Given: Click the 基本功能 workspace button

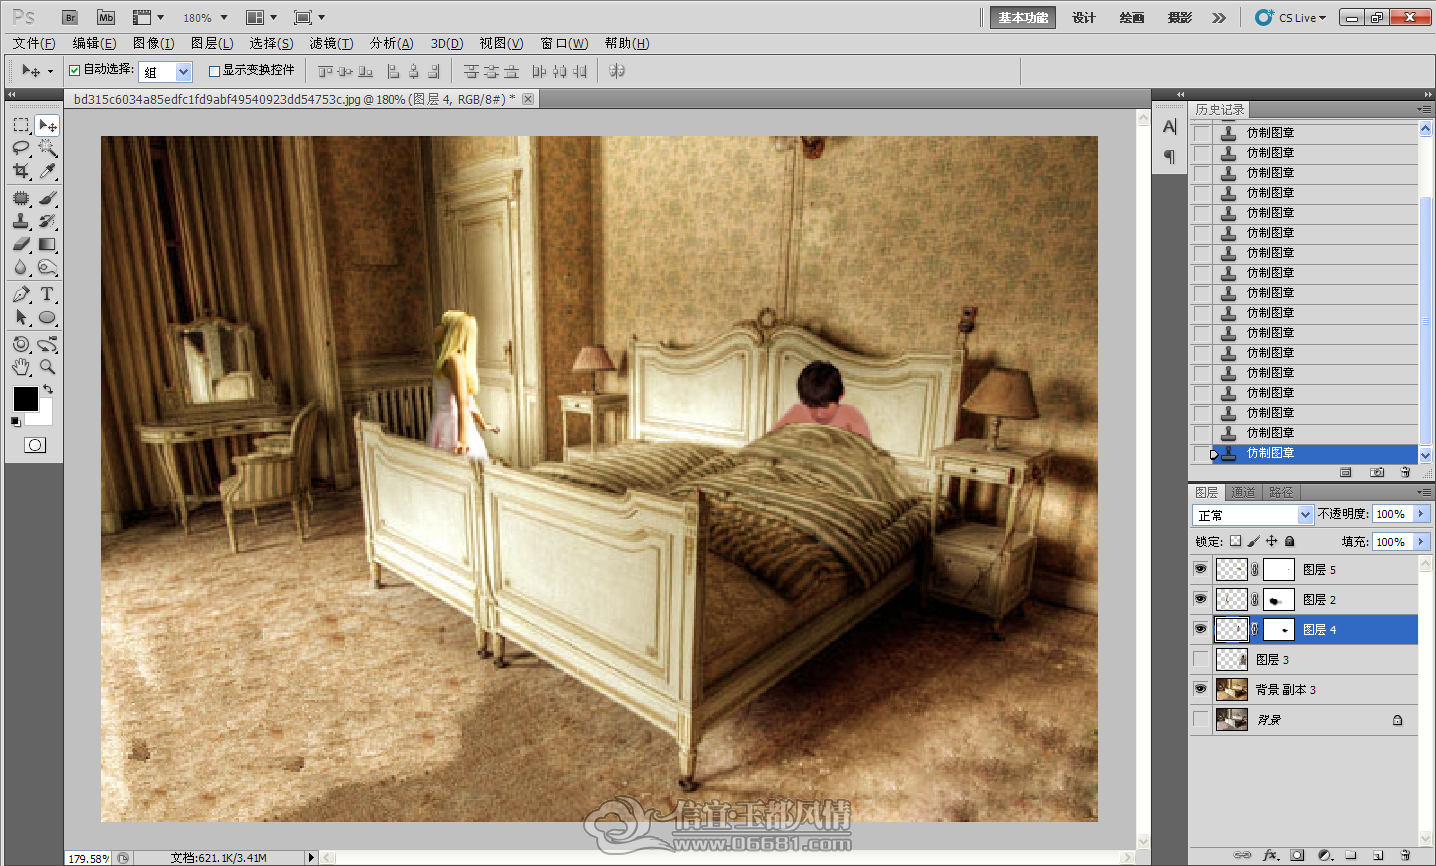Looking at the screenshot, I should point(1022,17).
